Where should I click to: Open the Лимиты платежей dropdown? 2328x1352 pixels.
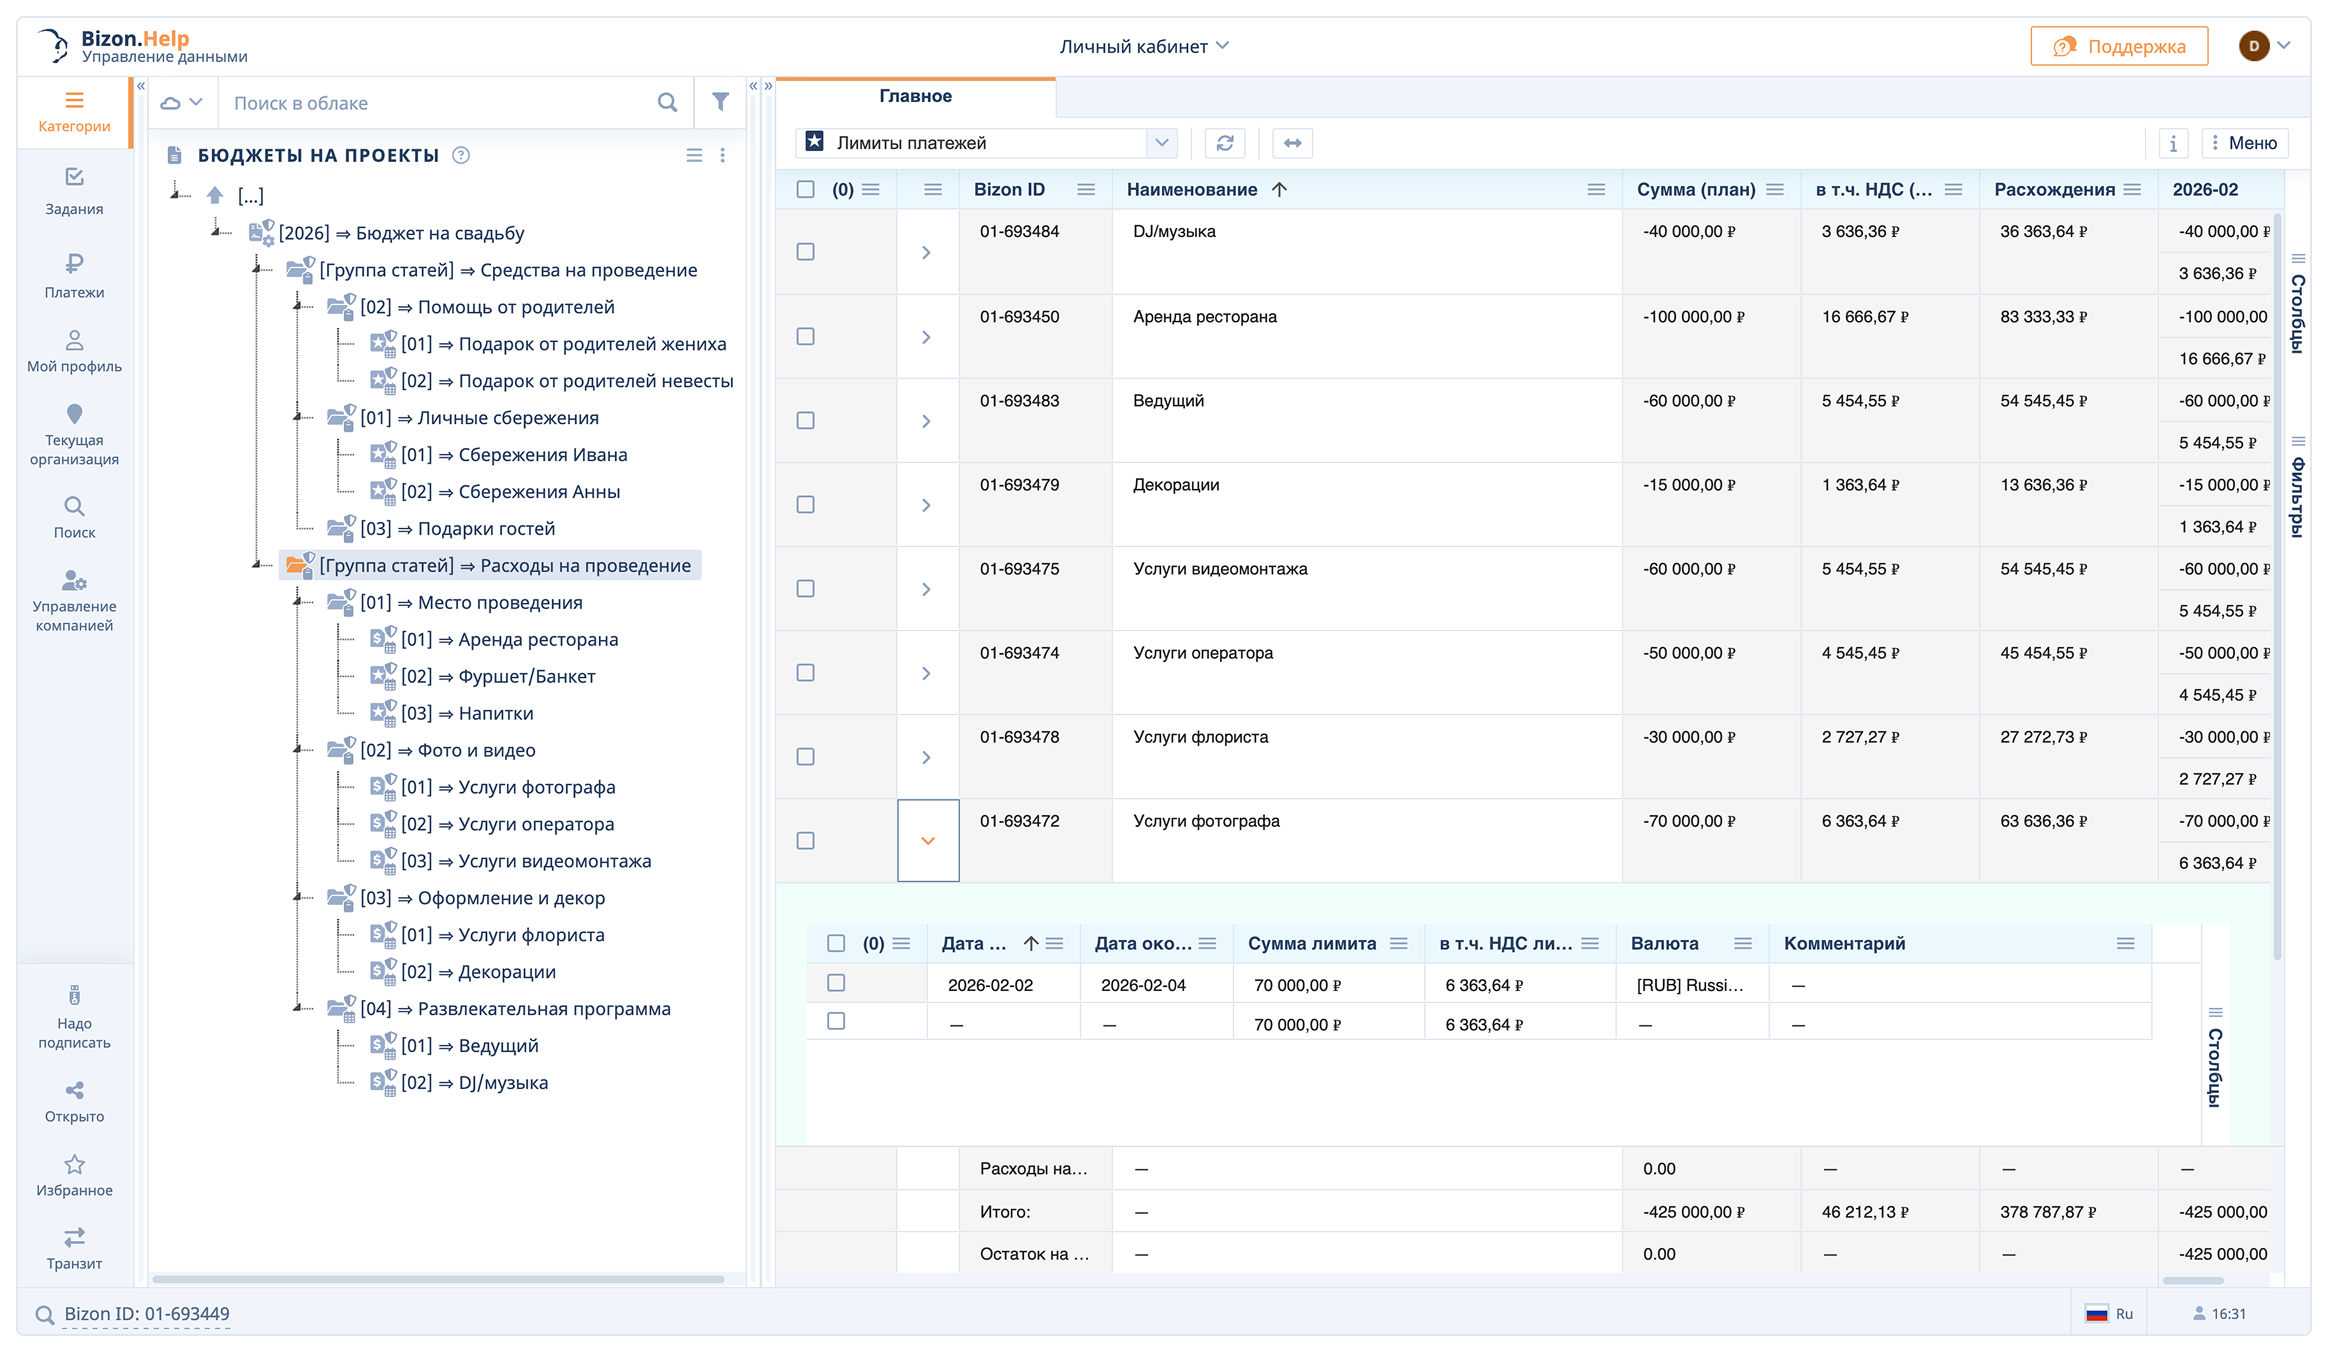click(1160, 143)
